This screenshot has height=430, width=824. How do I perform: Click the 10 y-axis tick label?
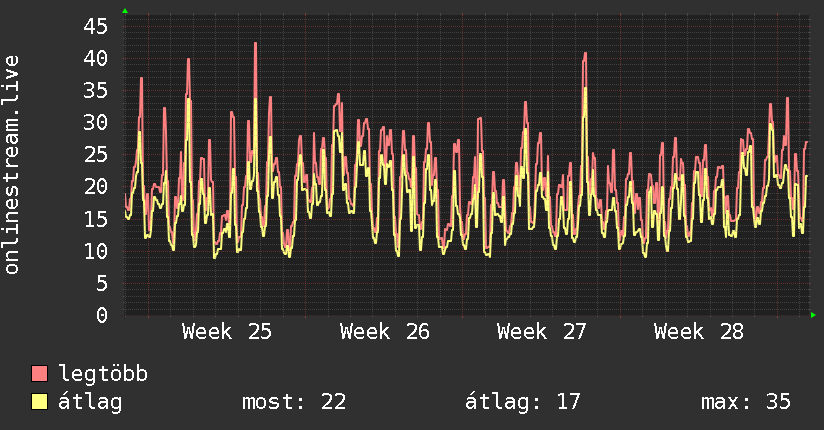click(x=96, y=251)
